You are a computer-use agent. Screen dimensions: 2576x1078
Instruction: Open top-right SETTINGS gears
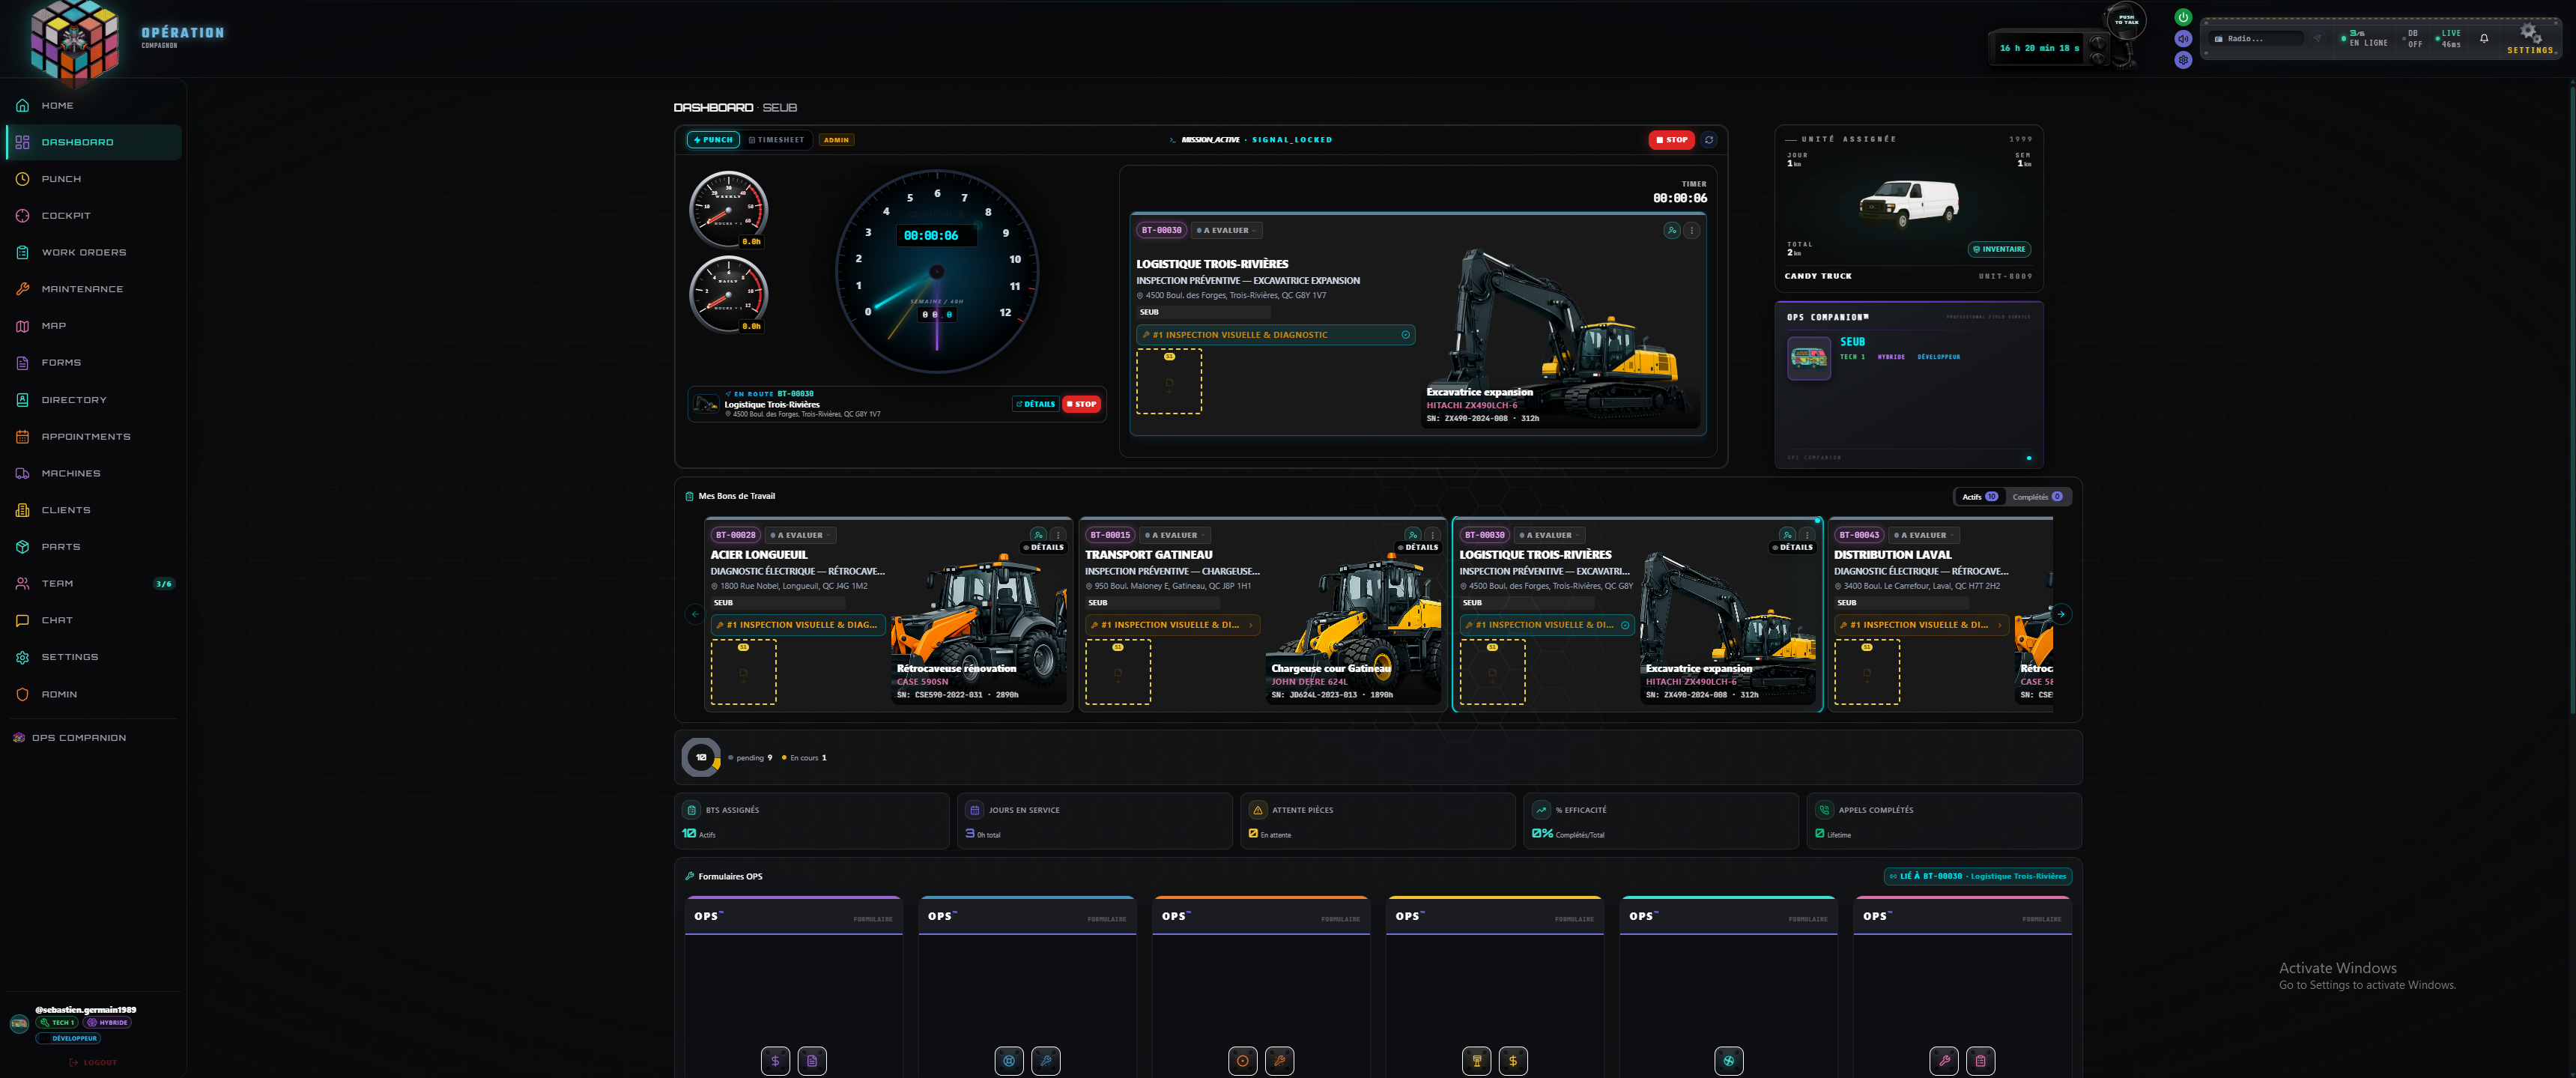point(2530,38)
